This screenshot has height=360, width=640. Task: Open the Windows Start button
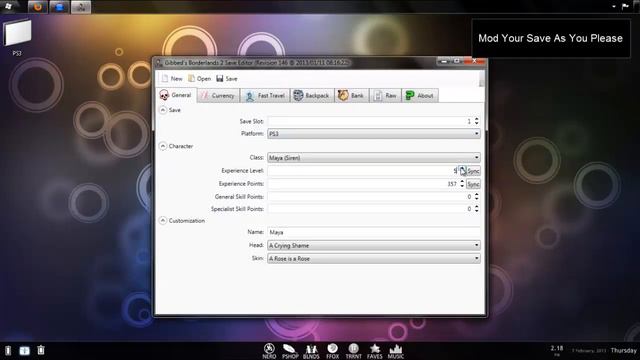click(8, 6)
